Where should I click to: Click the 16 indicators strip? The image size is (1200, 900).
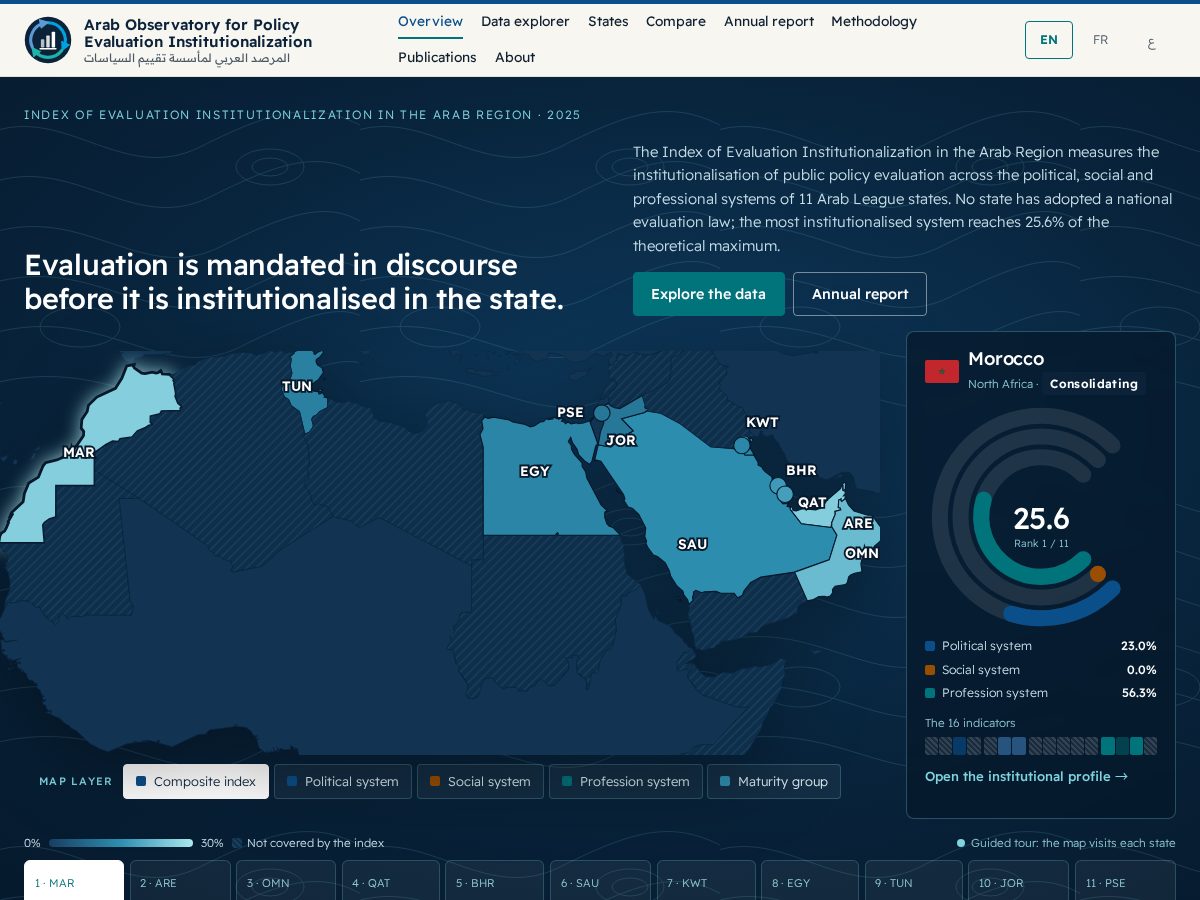[1041, 746]
